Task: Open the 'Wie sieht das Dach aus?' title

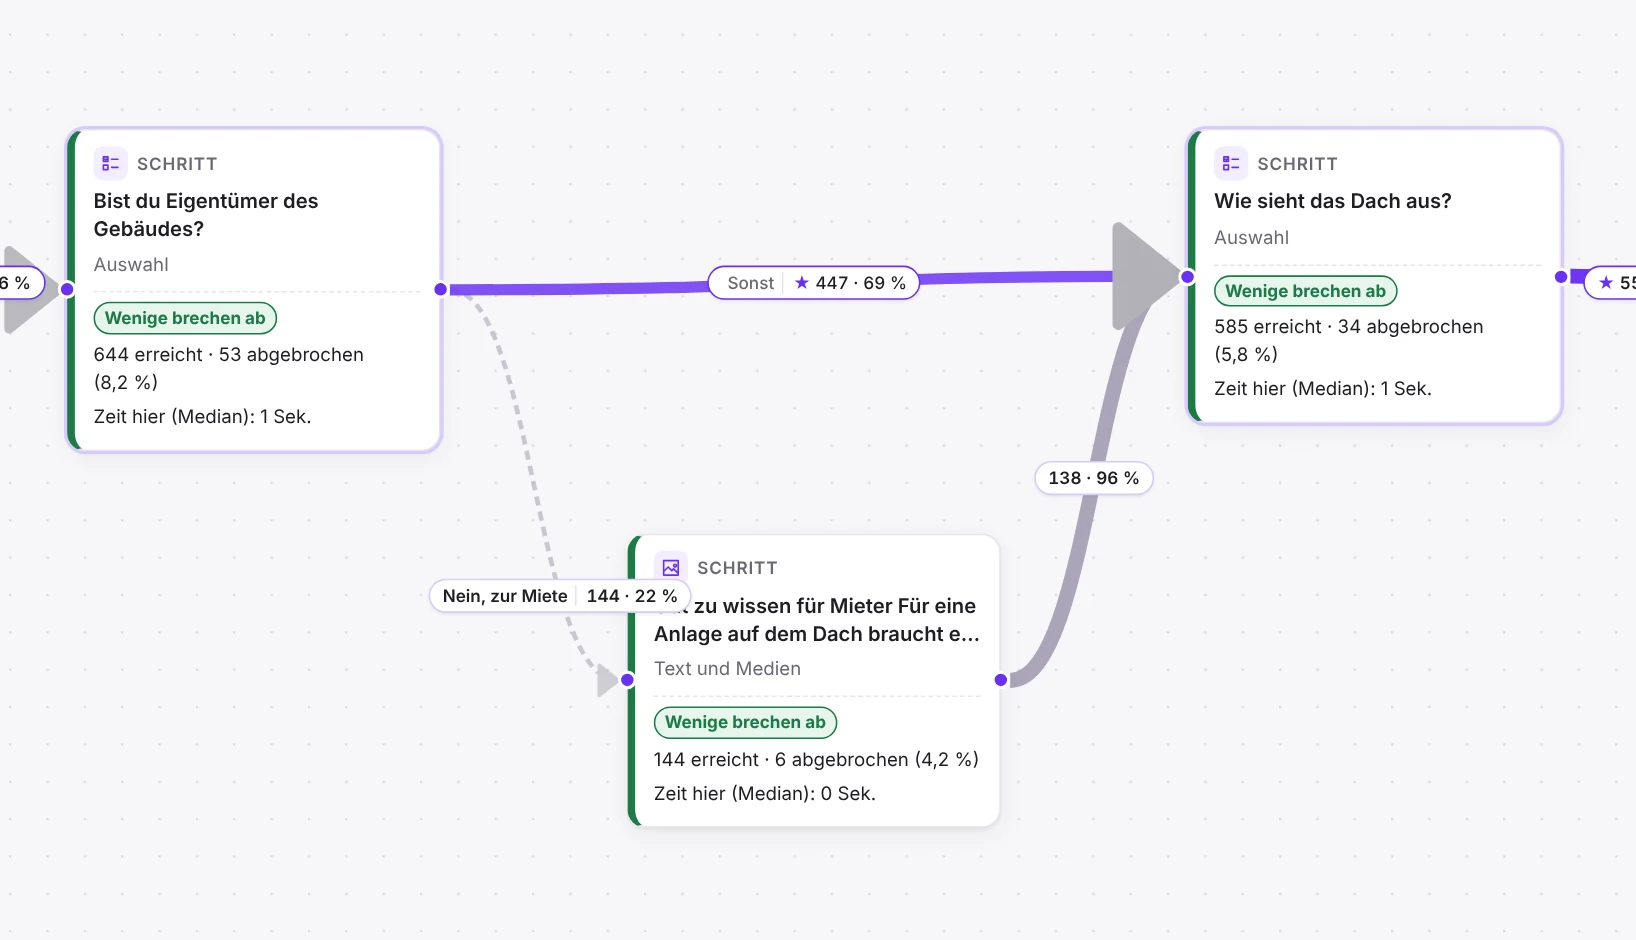Action: click(1333, 201)
